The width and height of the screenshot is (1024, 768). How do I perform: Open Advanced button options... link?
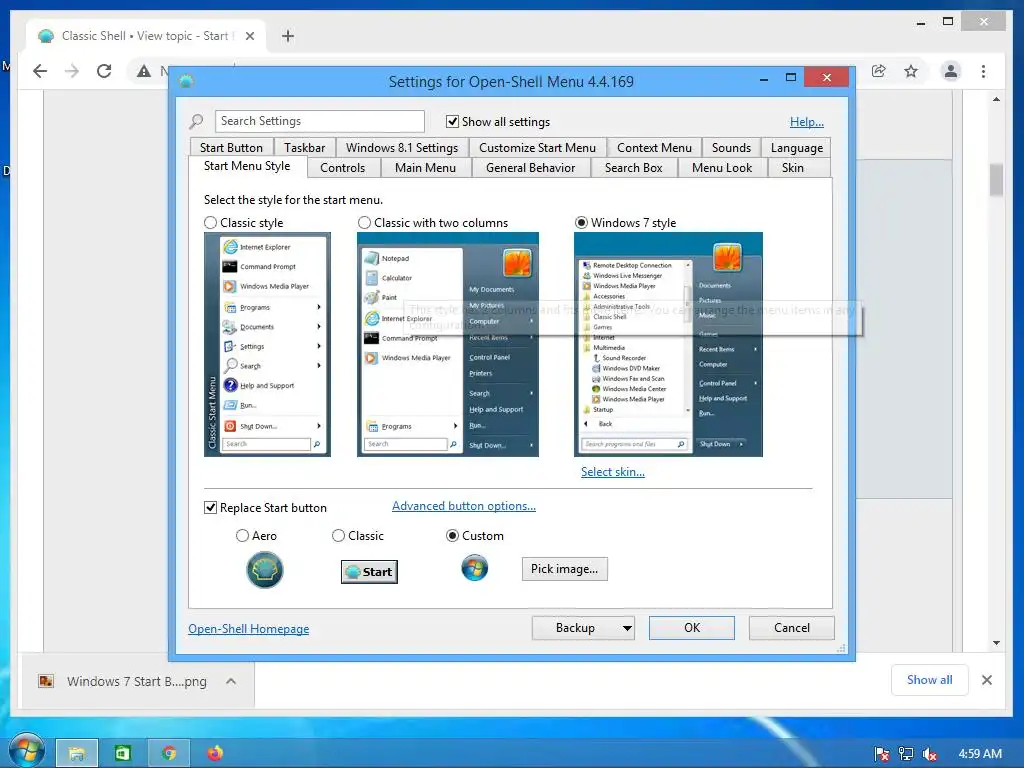(464, 505)
